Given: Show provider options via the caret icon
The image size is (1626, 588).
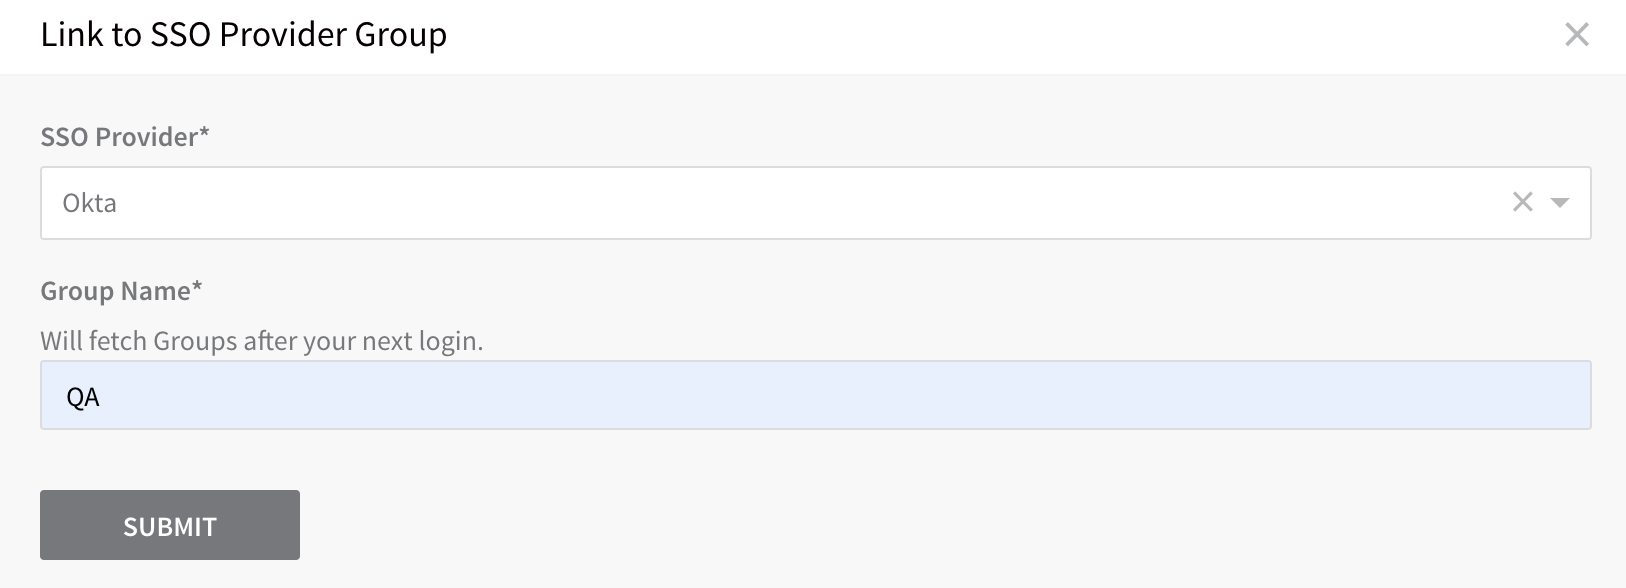Looking at the screenshot, I should pos(1559,203).
